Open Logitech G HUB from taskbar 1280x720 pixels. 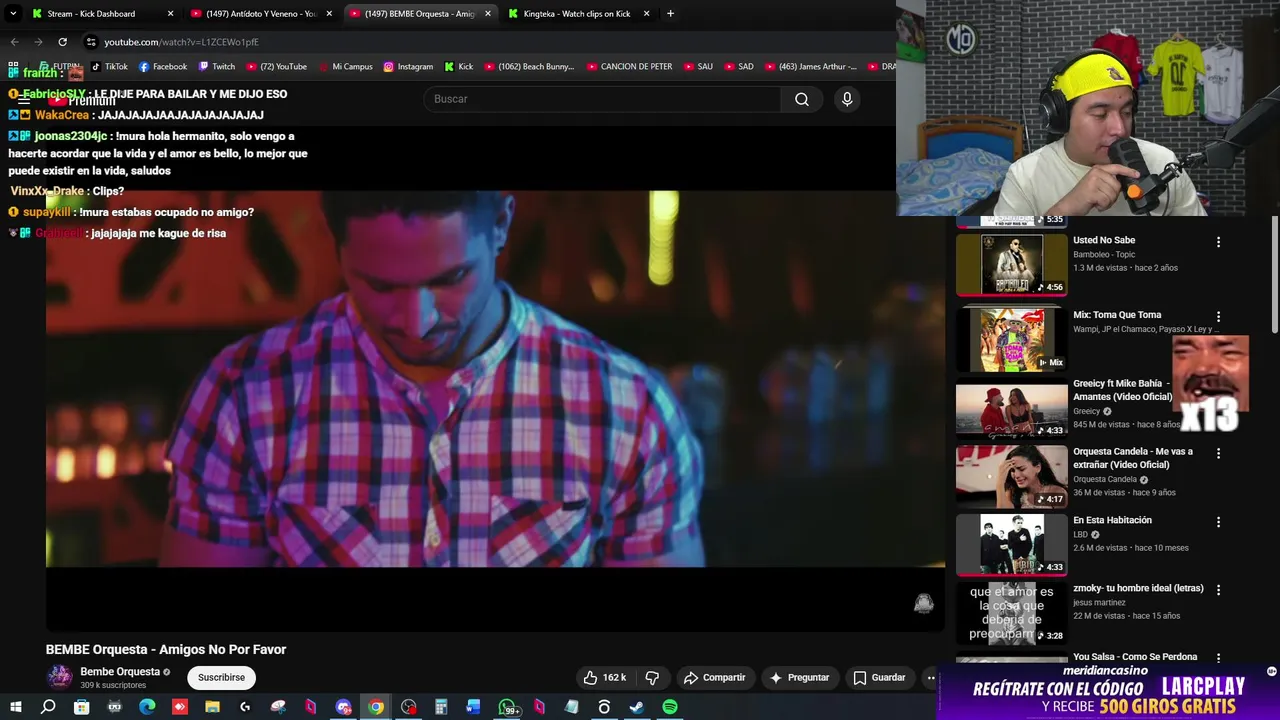coord(245,707)
